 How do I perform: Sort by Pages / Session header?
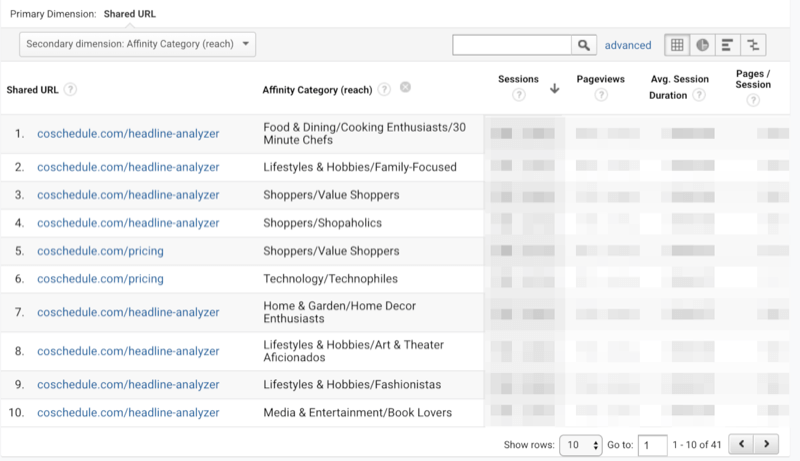[x=753, y=79]
